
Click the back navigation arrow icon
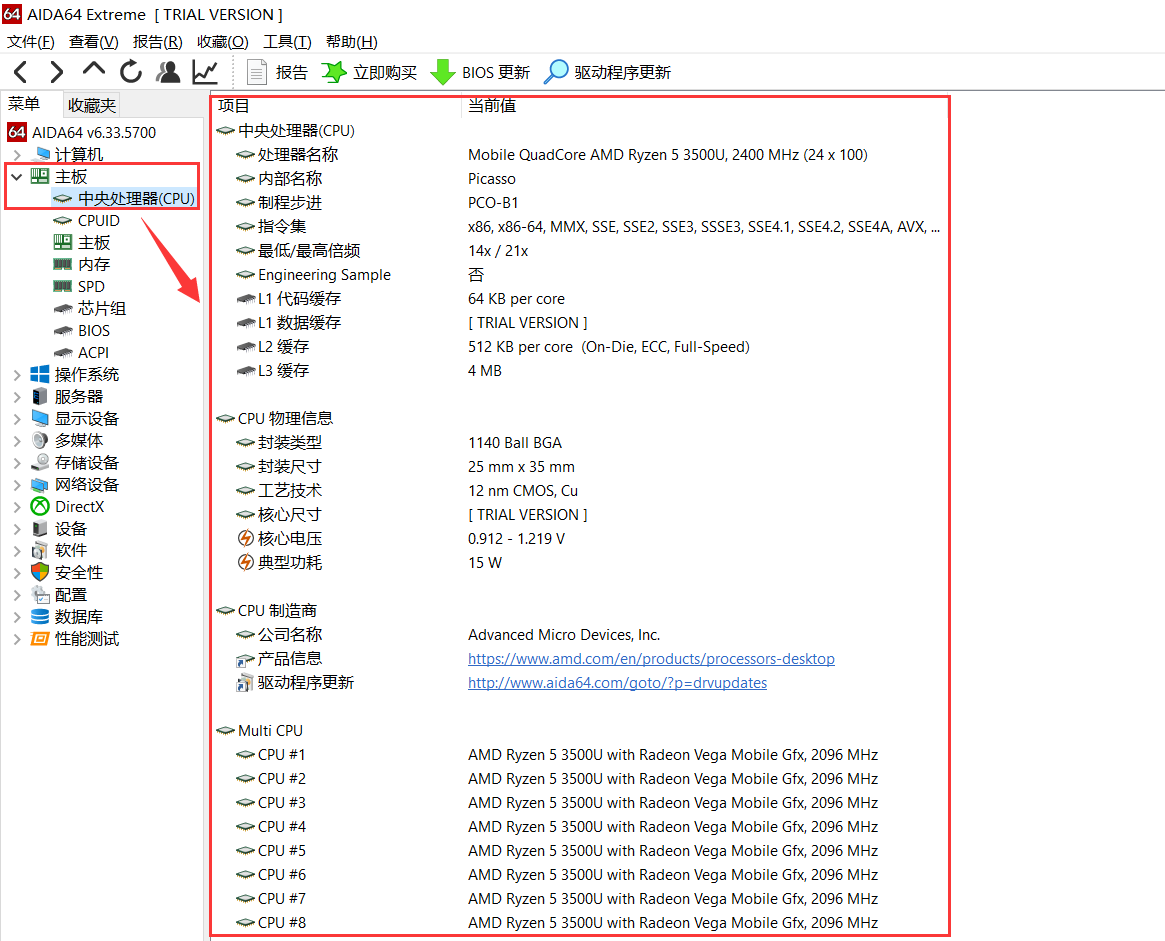[20, 71]
